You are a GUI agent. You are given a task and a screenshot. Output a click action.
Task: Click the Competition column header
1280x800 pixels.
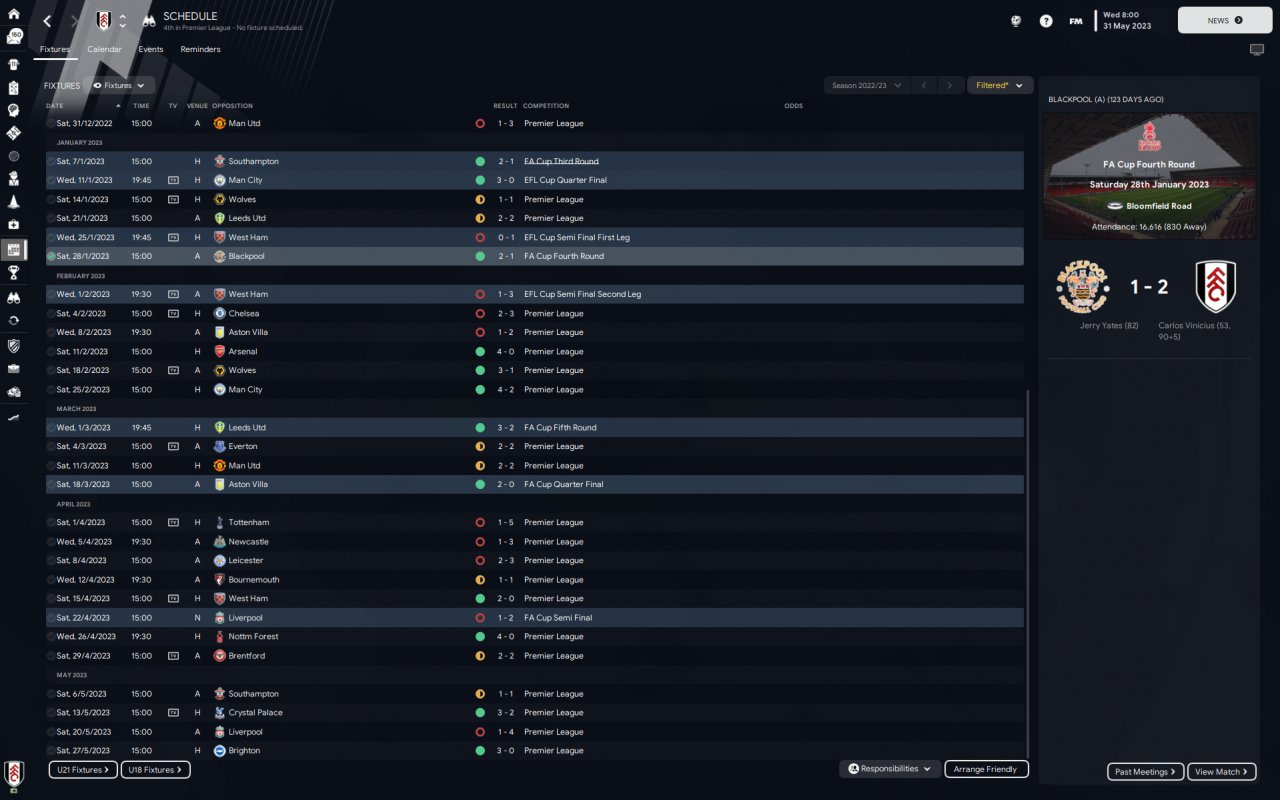(546, 106)
